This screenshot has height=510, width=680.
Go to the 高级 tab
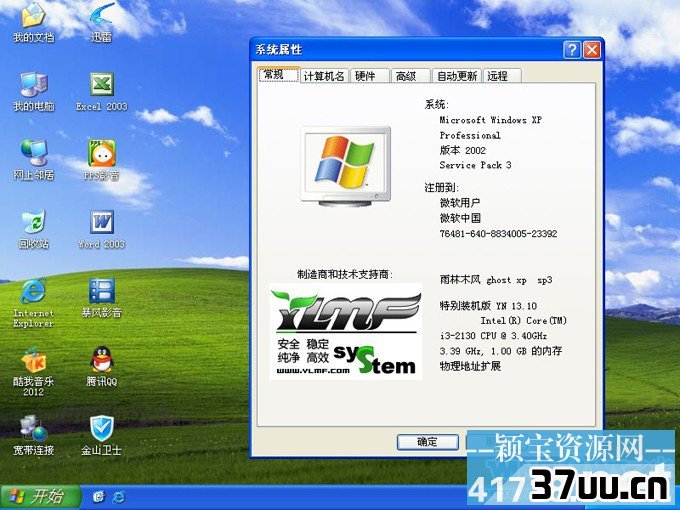(x=410, y=76)
